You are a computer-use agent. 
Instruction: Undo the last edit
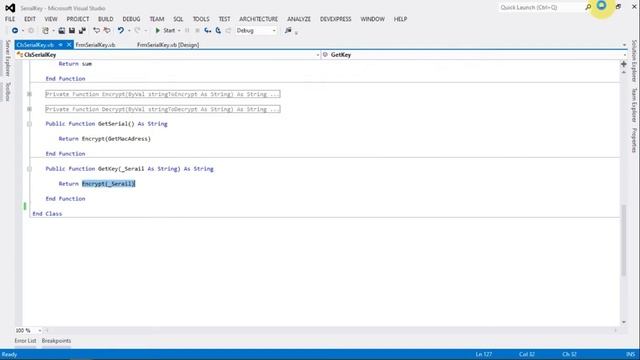click(121, 31)
